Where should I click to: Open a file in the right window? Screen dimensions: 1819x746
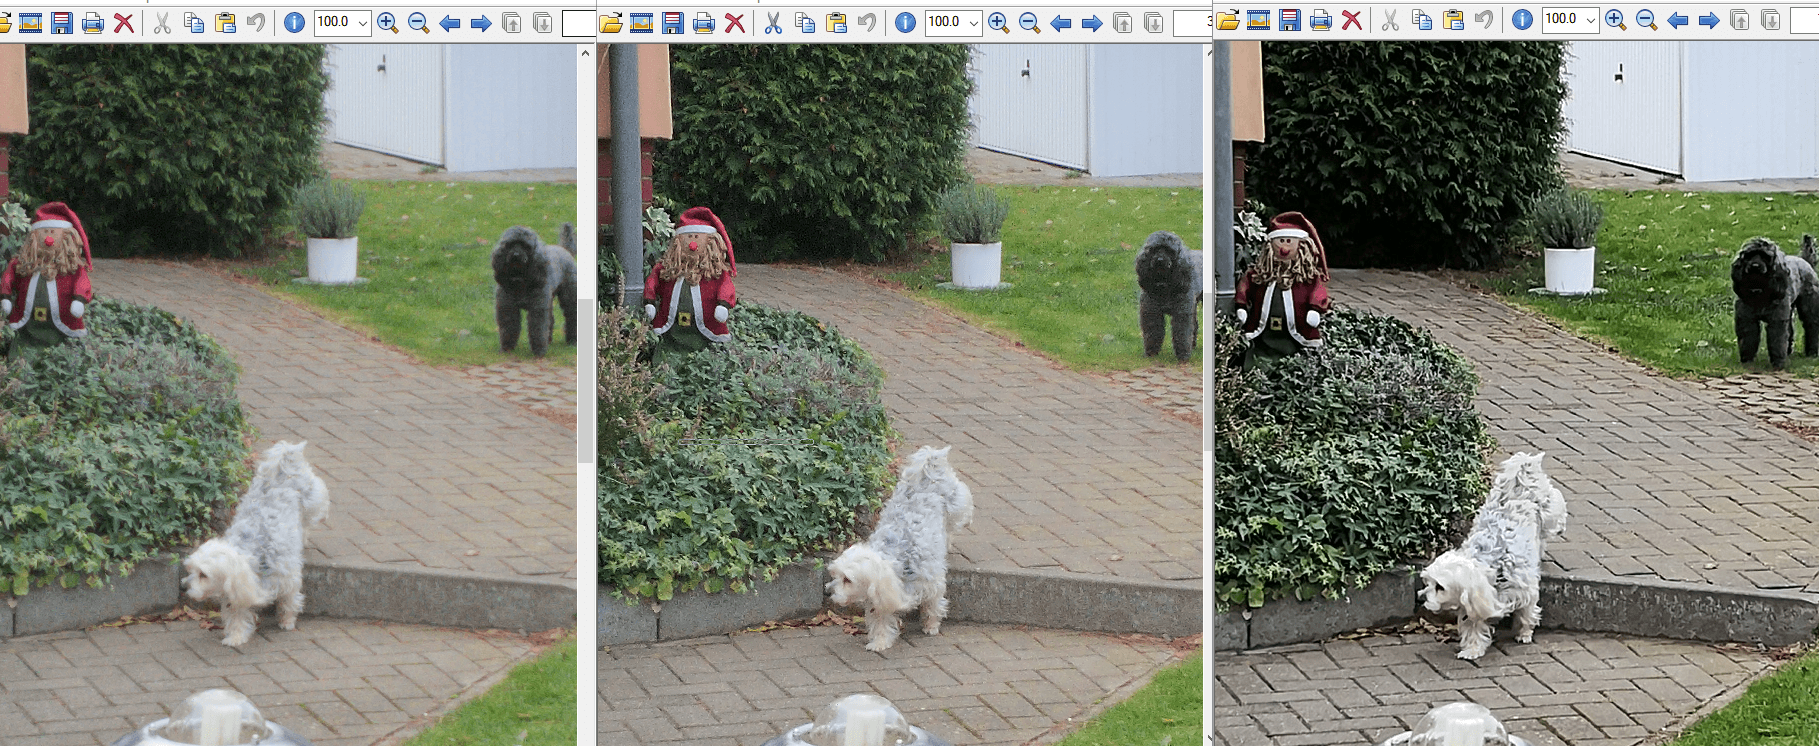pyautogui.click(x=1228, y=20)
